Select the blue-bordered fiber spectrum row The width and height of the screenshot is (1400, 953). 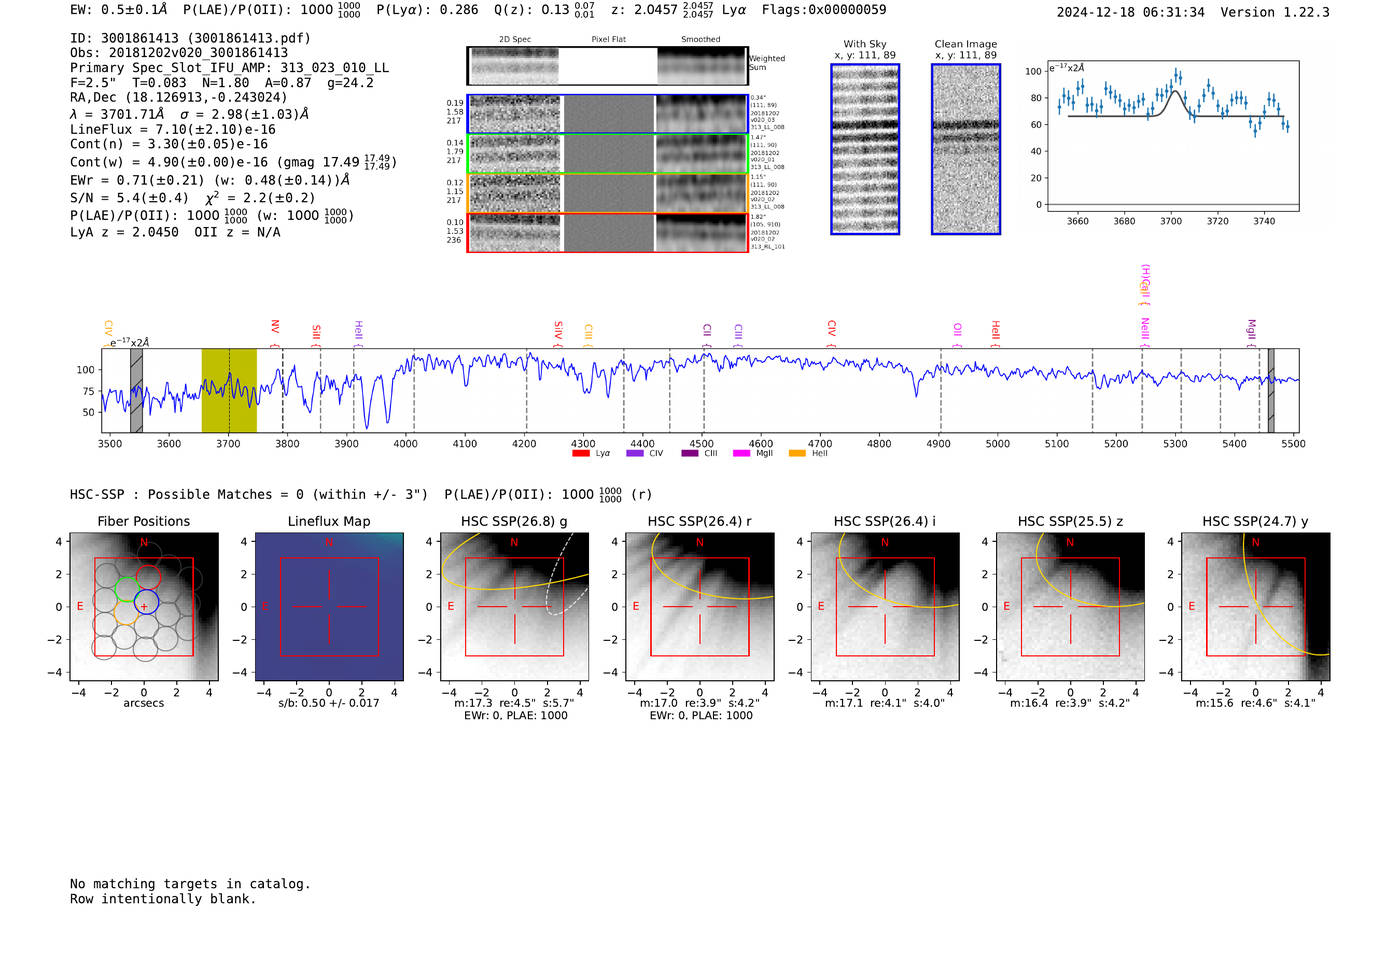(607, 114)
